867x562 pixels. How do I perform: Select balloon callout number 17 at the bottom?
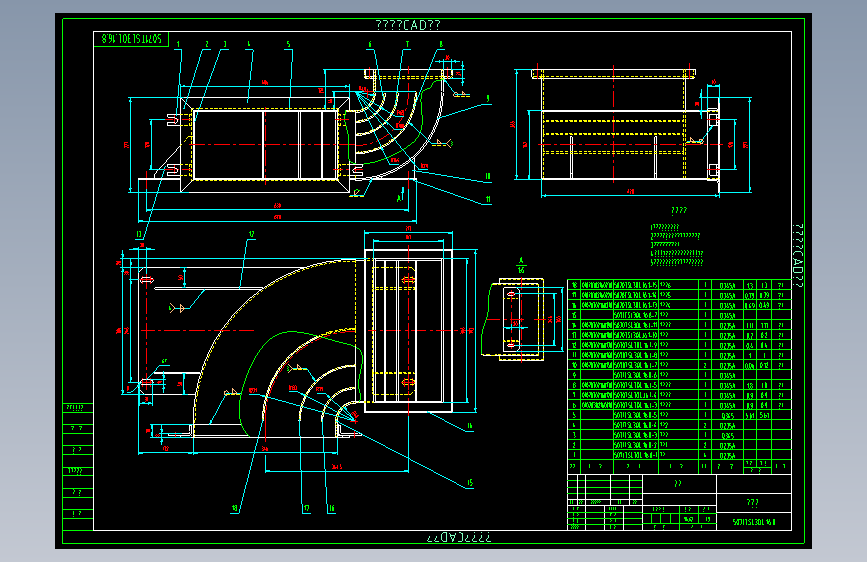pos(306,508)
